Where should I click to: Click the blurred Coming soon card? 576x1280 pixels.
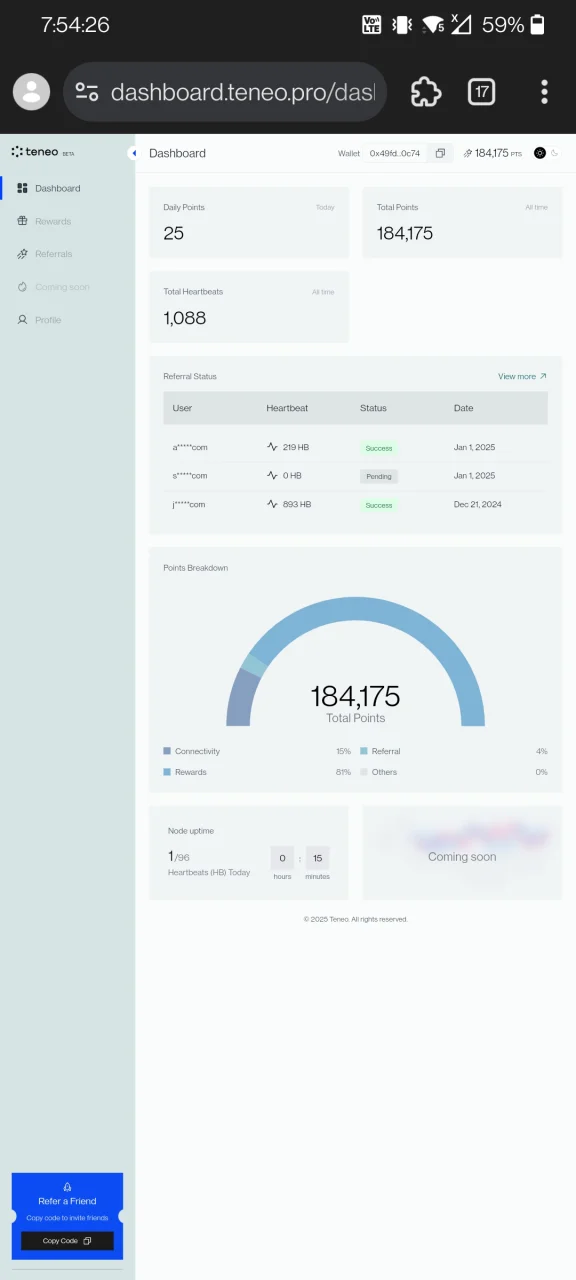pos(462,853)
